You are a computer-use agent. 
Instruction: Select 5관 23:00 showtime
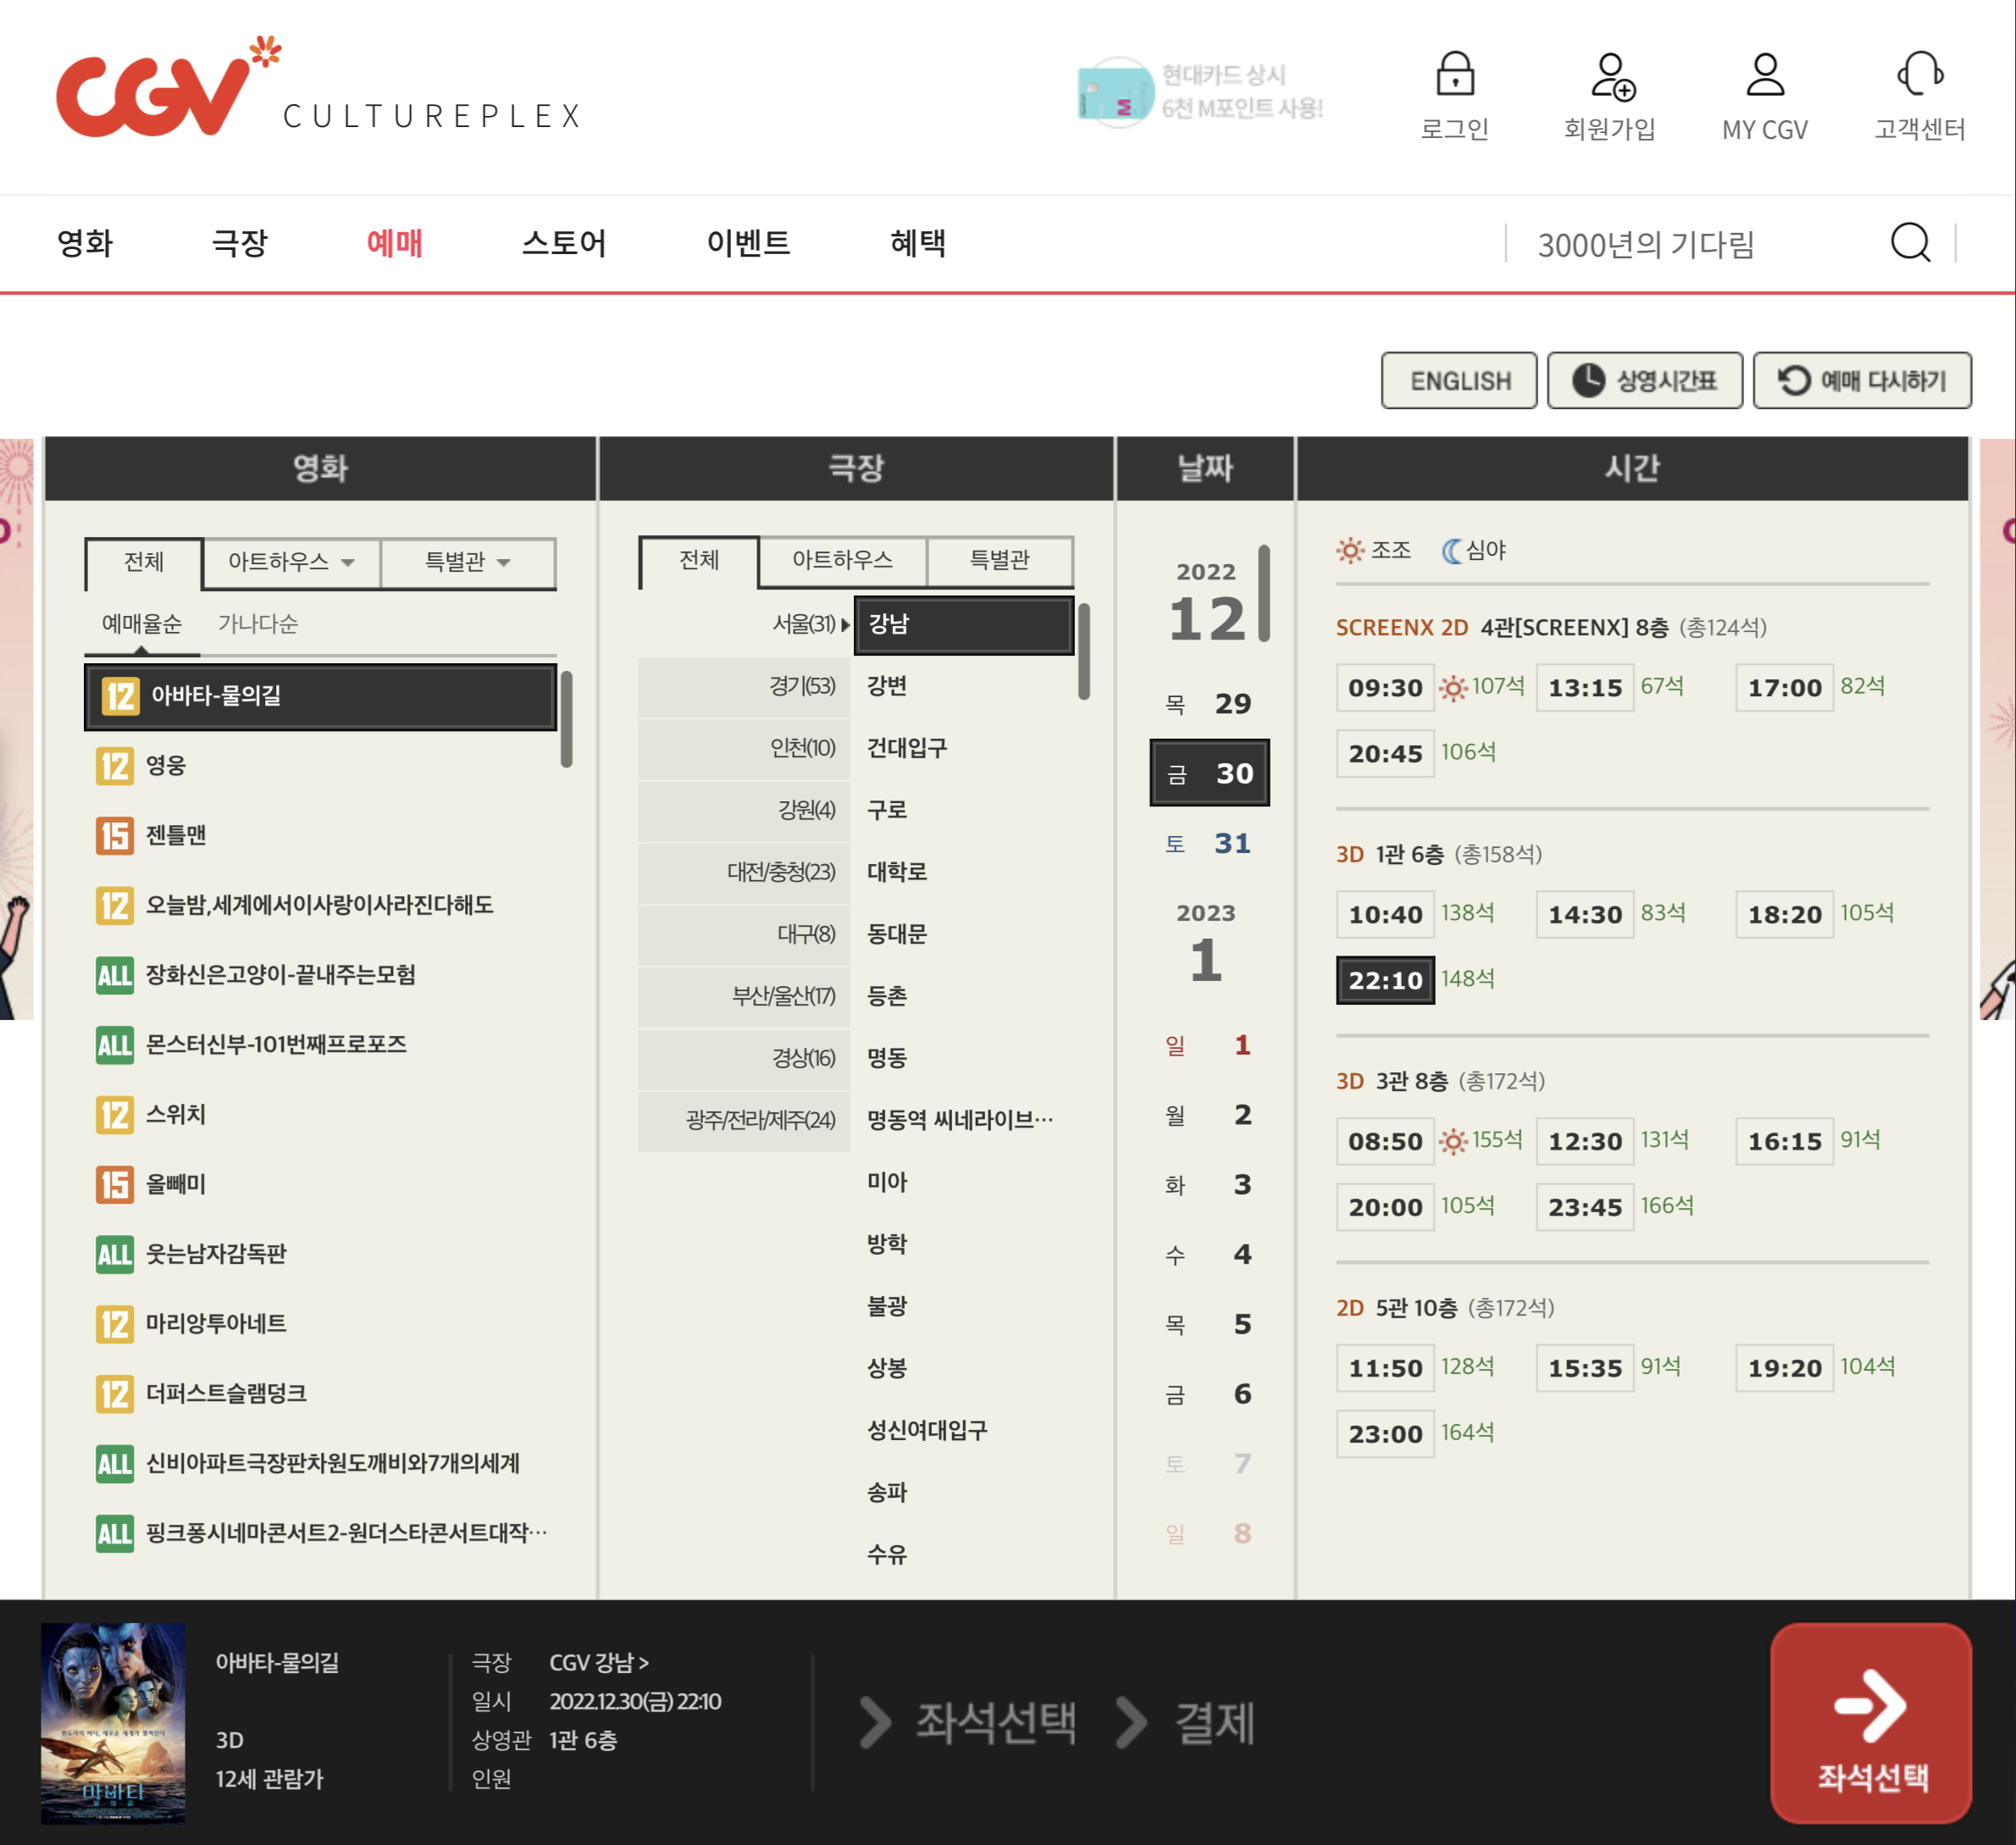coord(1385,1434)
